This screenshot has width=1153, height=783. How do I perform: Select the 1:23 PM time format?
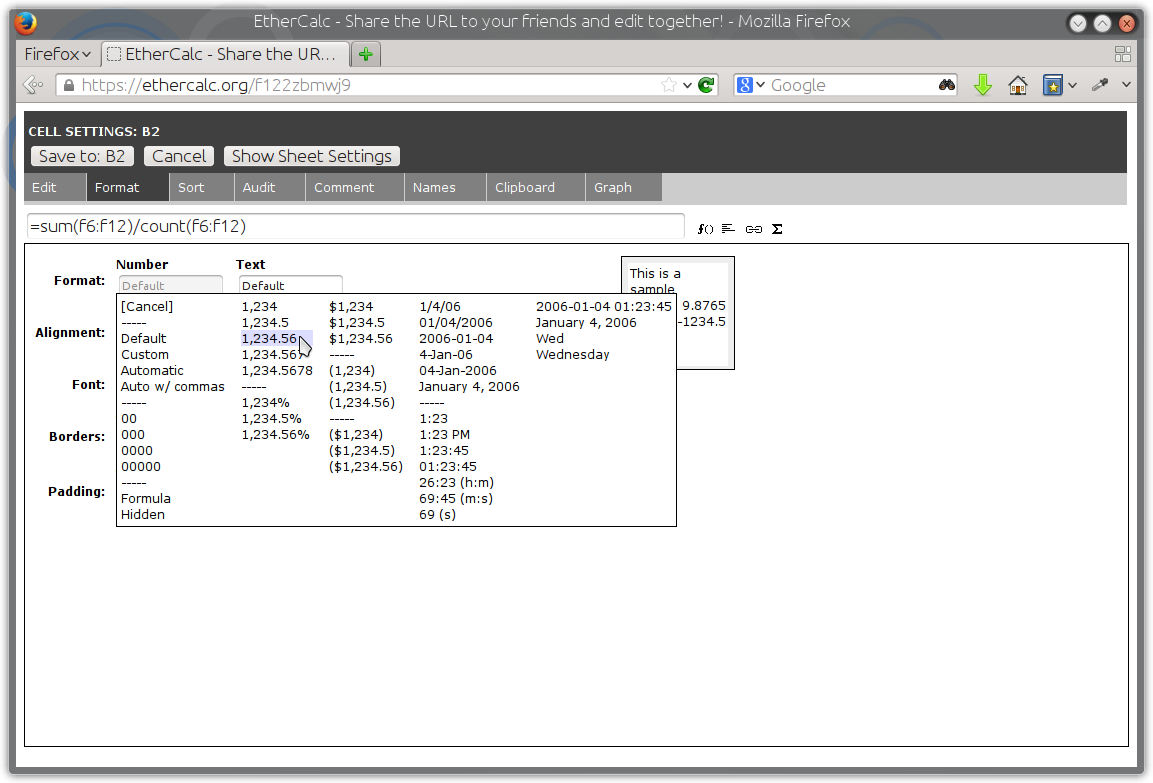pyautogui.click(x=444, y=435)
